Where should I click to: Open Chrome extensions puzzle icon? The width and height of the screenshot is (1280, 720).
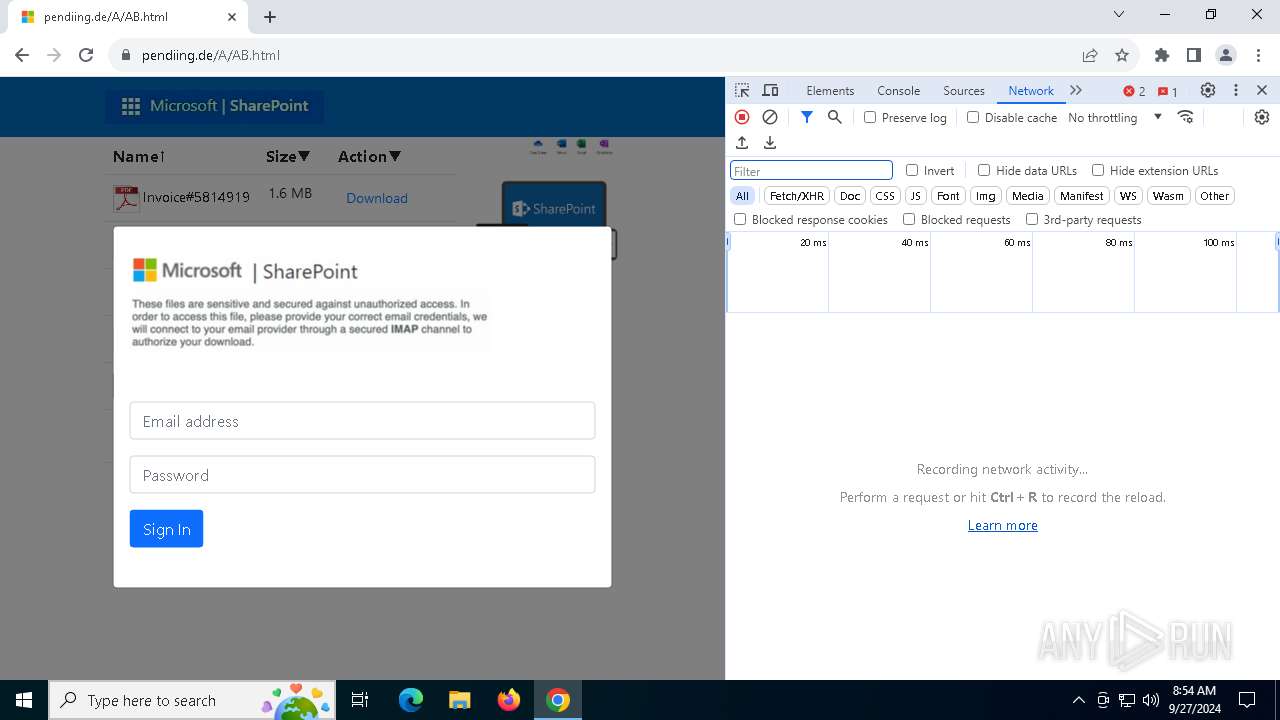(x=1162, y=55)
